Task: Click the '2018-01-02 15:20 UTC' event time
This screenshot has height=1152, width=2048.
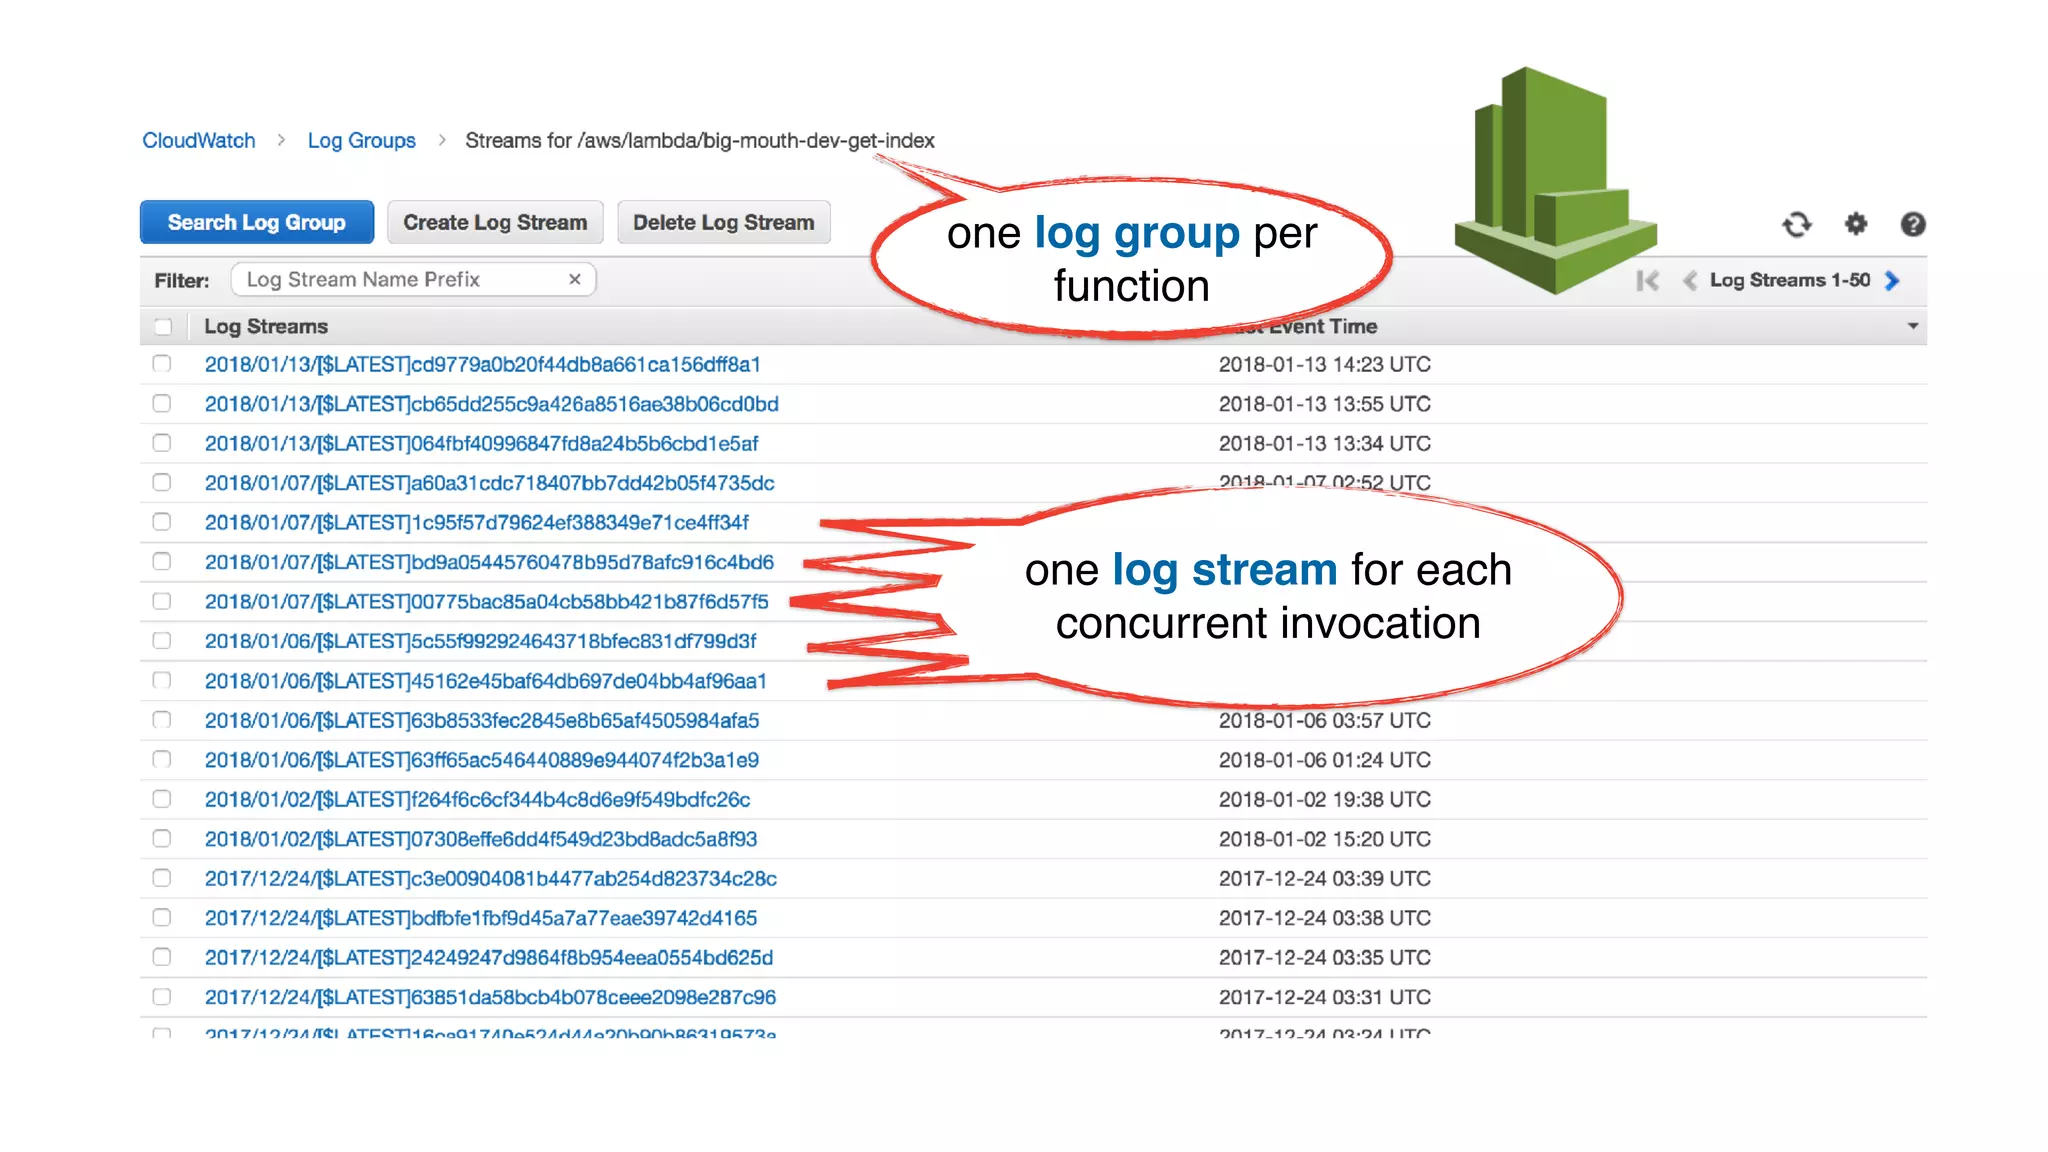Action: (1325, 839)
